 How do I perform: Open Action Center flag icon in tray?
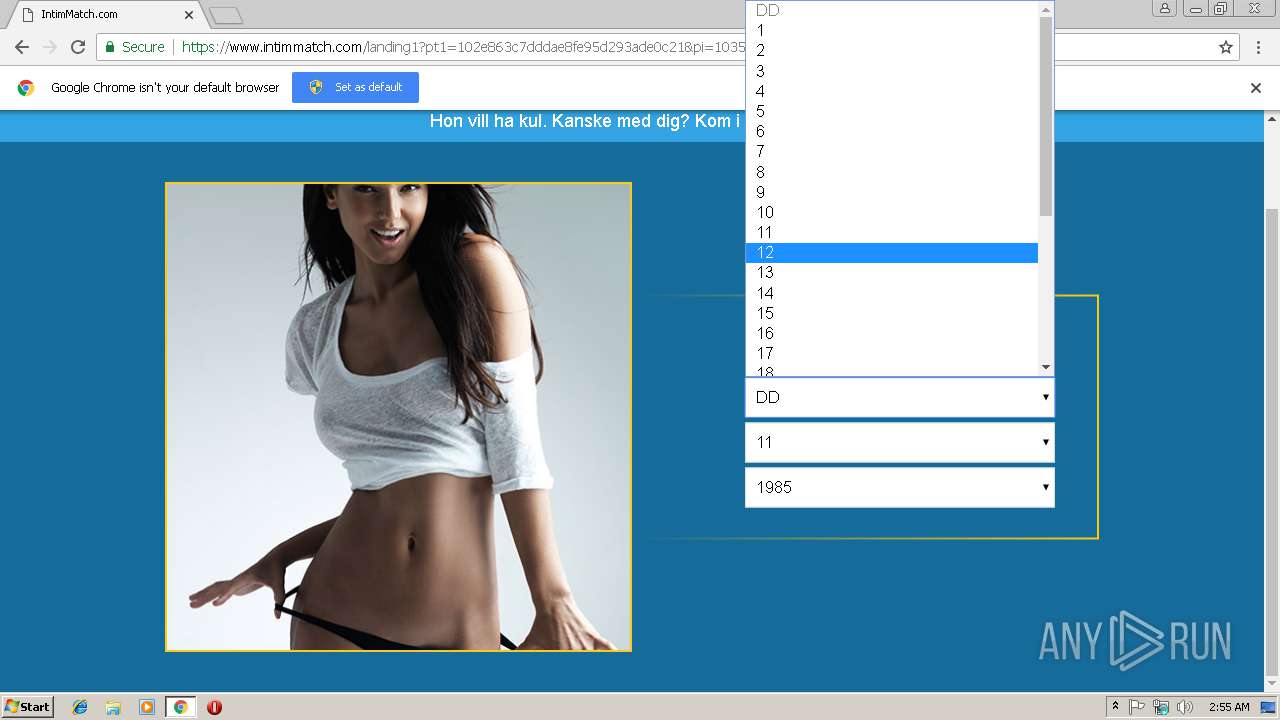[1137, 707]
